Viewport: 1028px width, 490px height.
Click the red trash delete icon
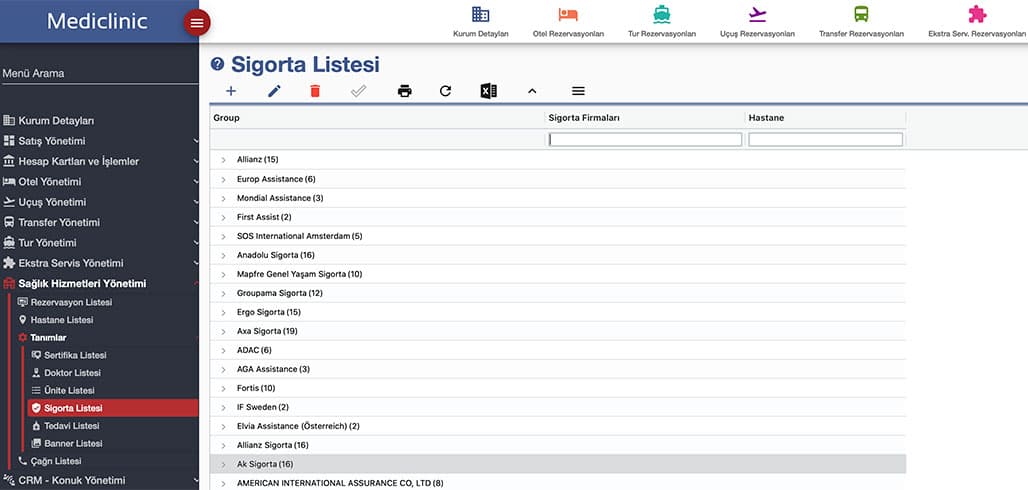[315, 91]
